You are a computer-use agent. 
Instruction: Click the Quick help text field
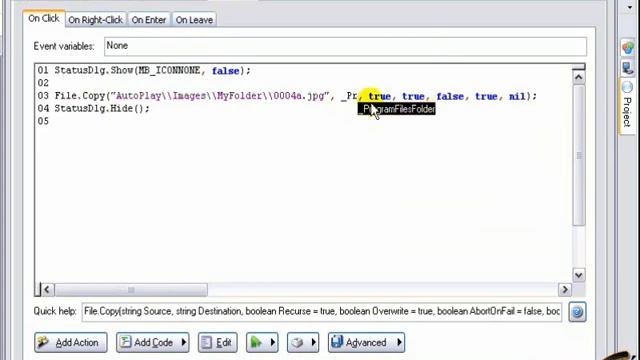click(322, 312)
